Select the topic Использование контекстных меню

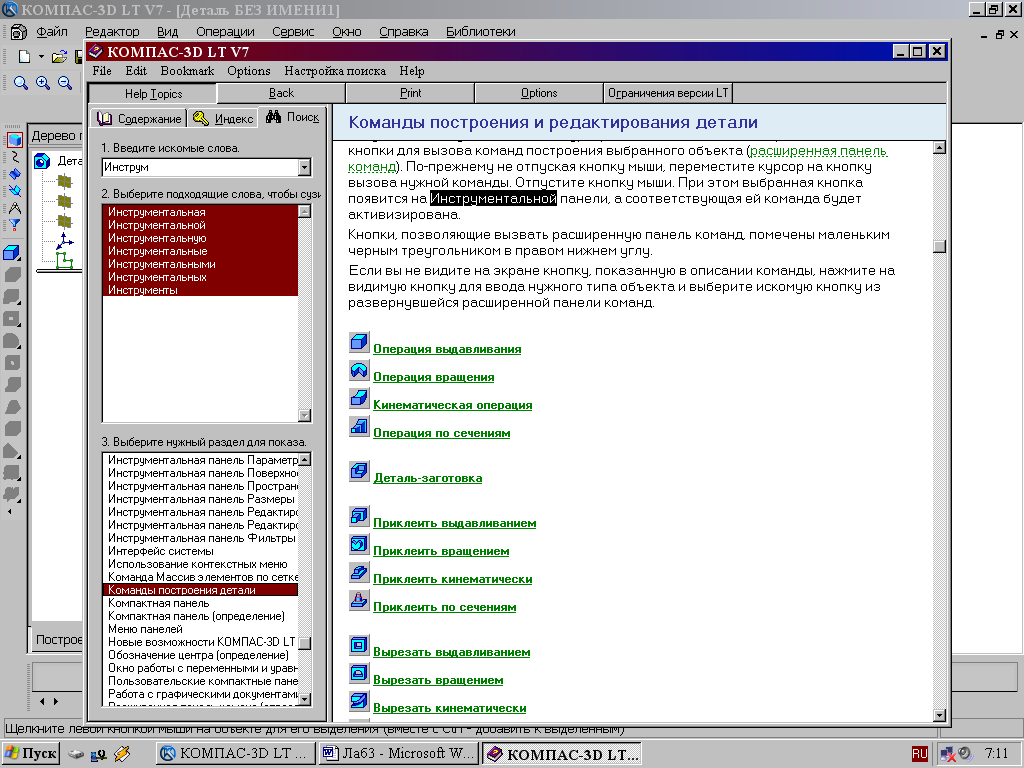pyautogui.click(x=200, y=564)
